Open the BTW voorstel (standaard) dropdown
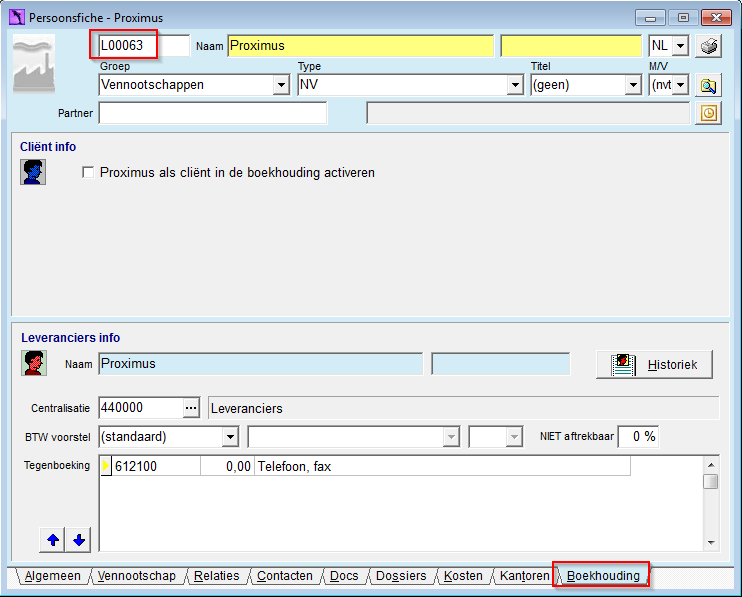 pos(230,437)
